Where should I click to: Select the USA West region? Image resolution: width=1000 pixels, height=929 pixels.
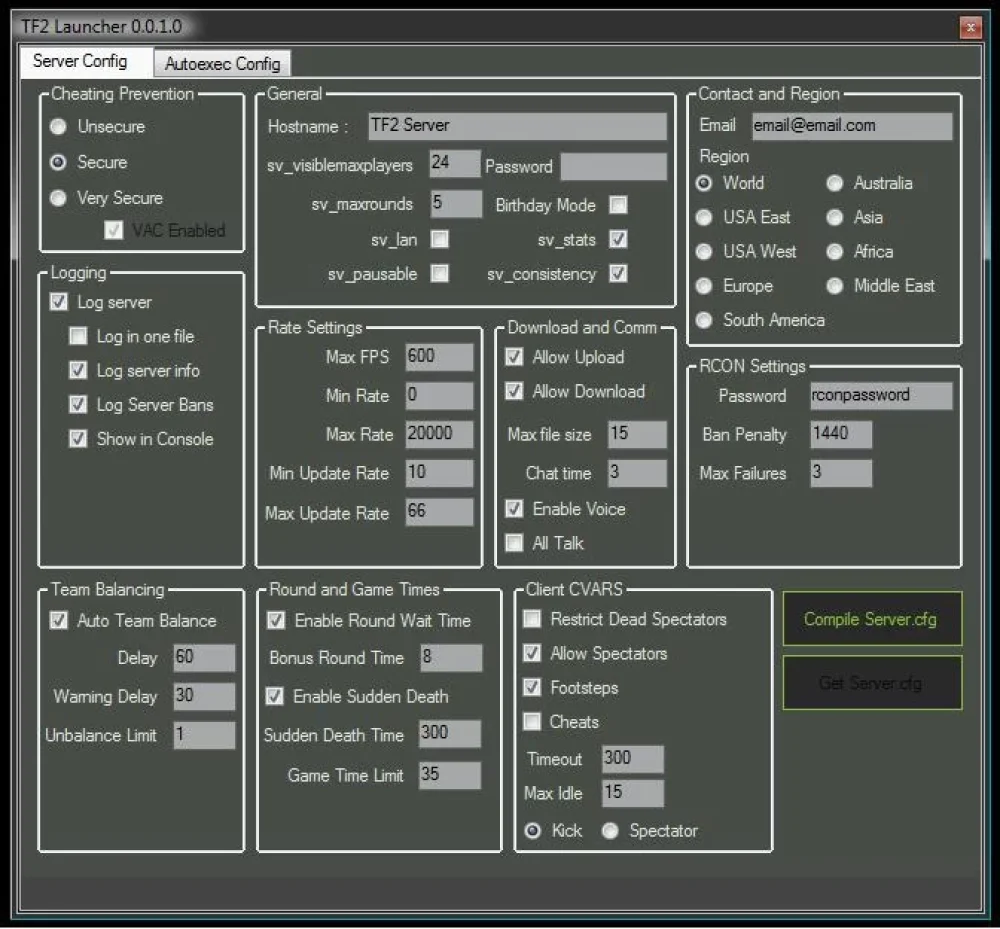tap(704, 252)
